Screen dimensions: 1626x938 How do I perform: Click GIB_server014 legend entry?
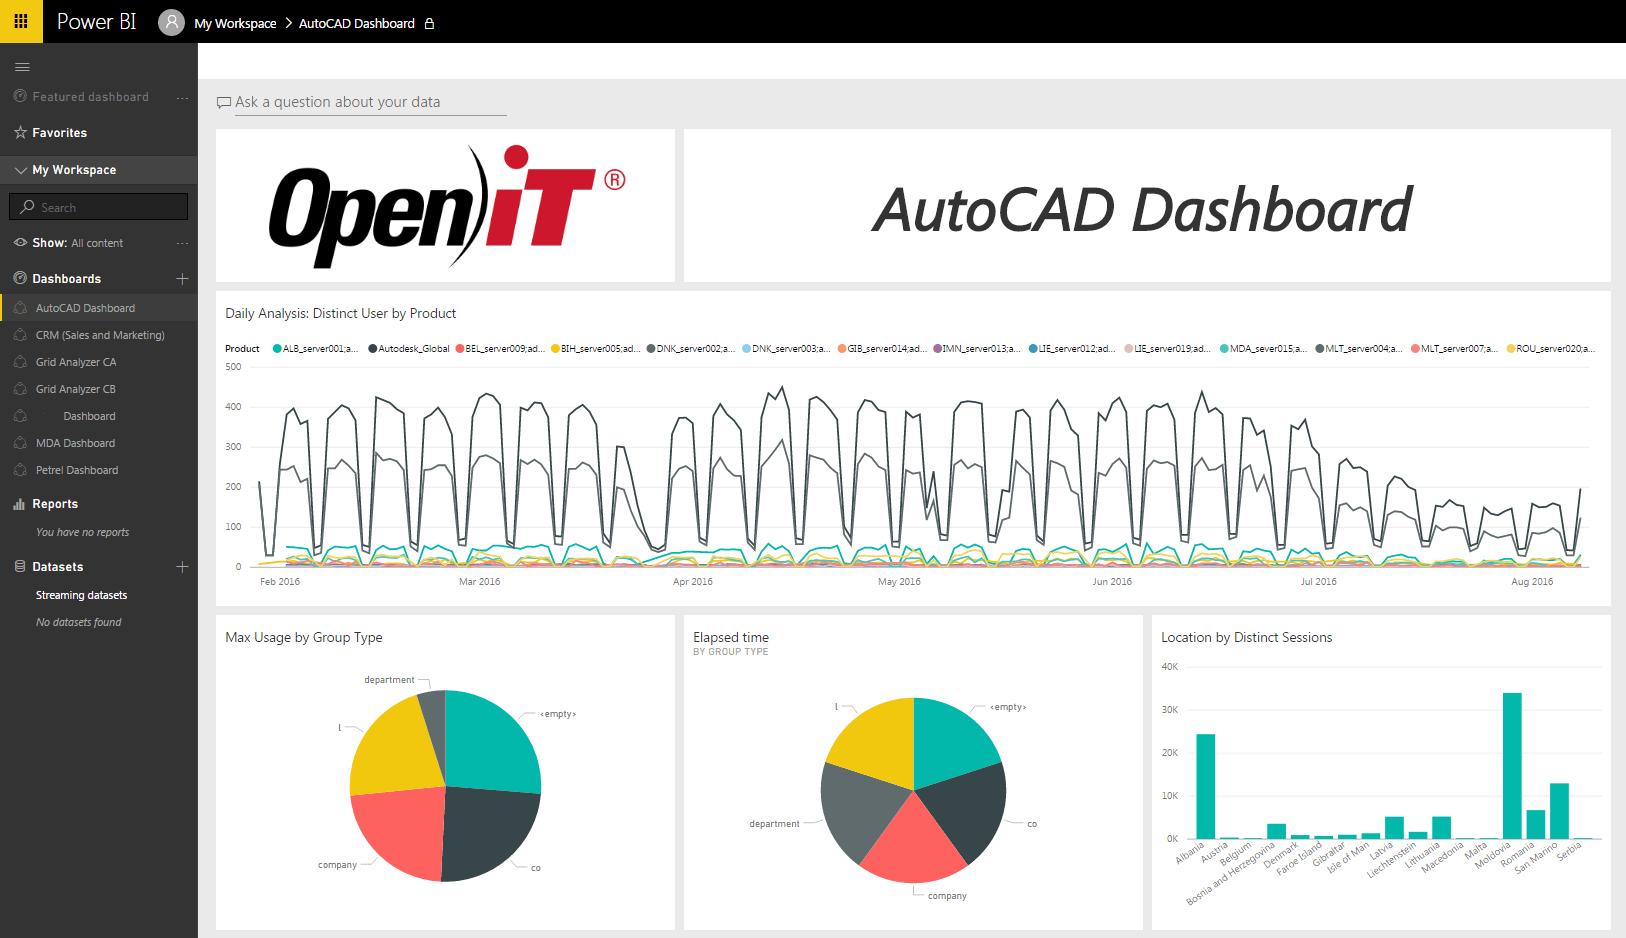tap(882, 349)
